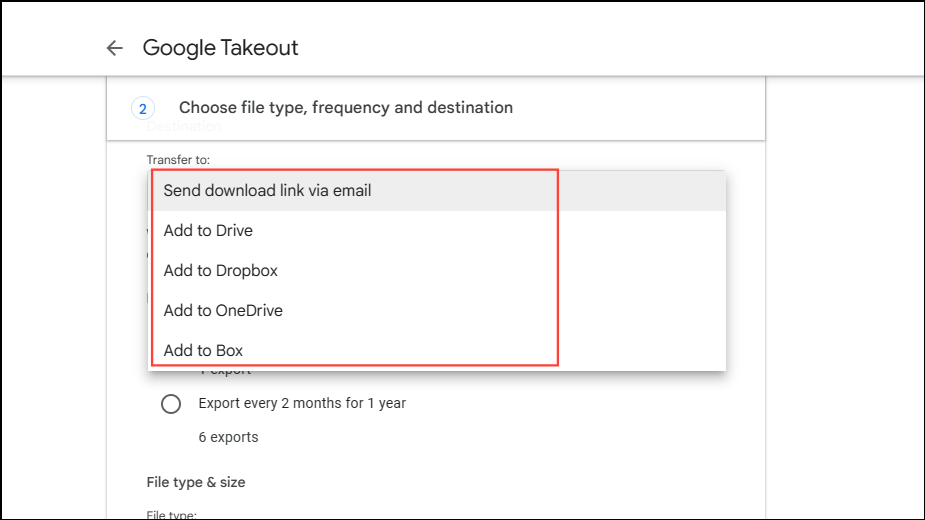Click the Google Takeout title
925x520 pixels.
[221, 48]
